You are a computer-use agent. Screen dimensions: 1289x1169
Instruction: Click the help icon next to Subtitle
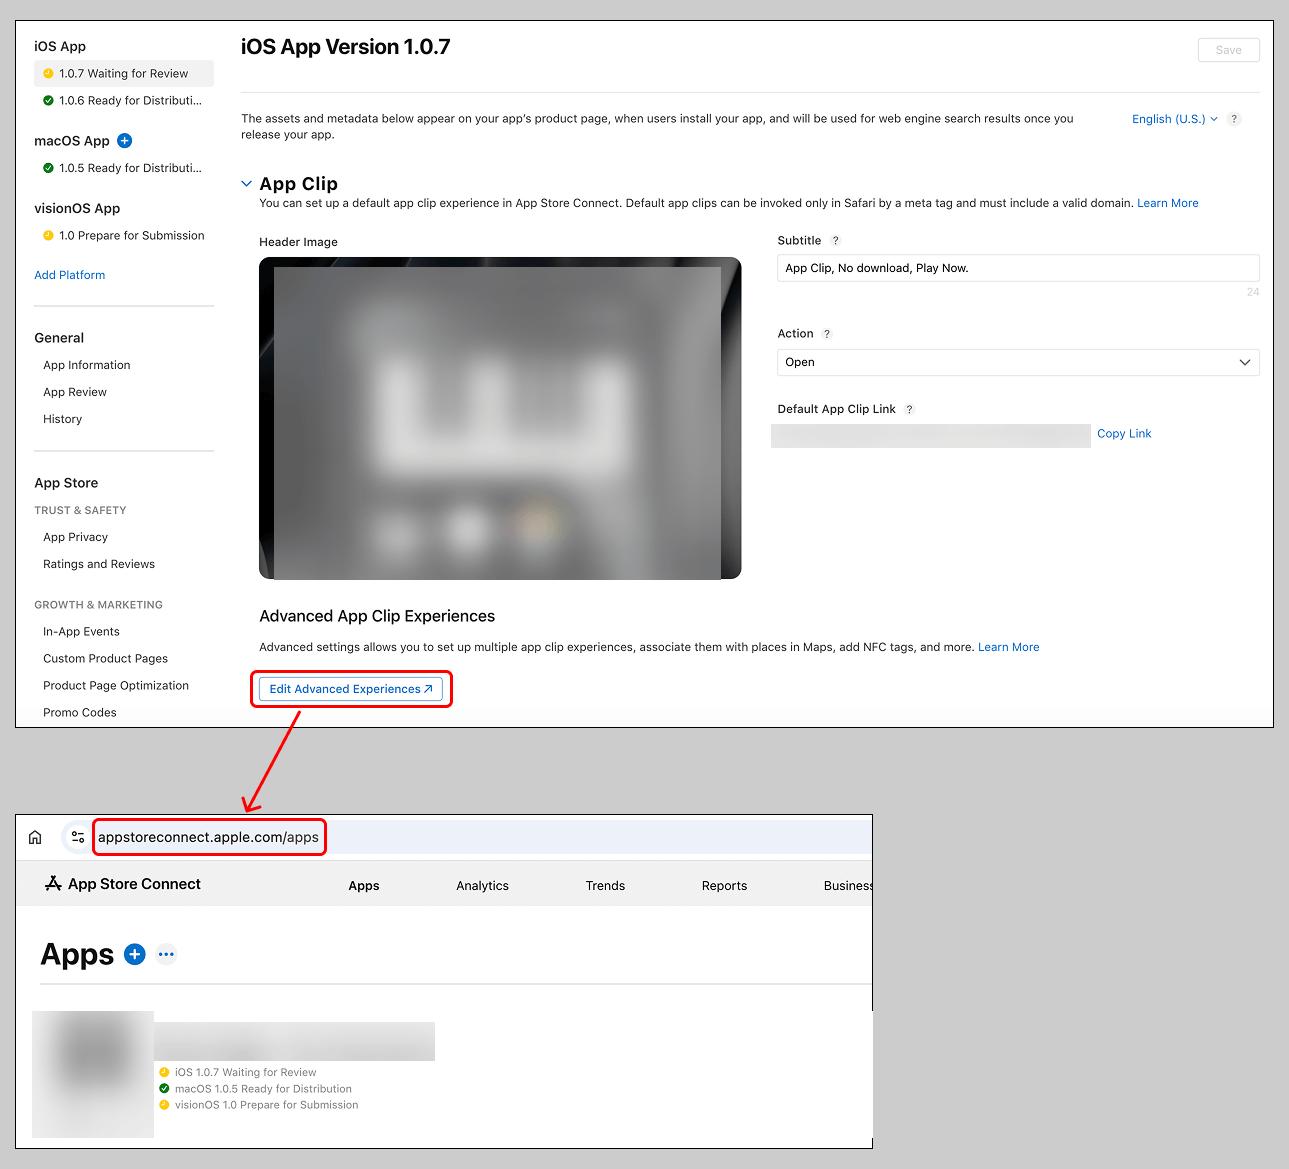click(x=836, y=241)
